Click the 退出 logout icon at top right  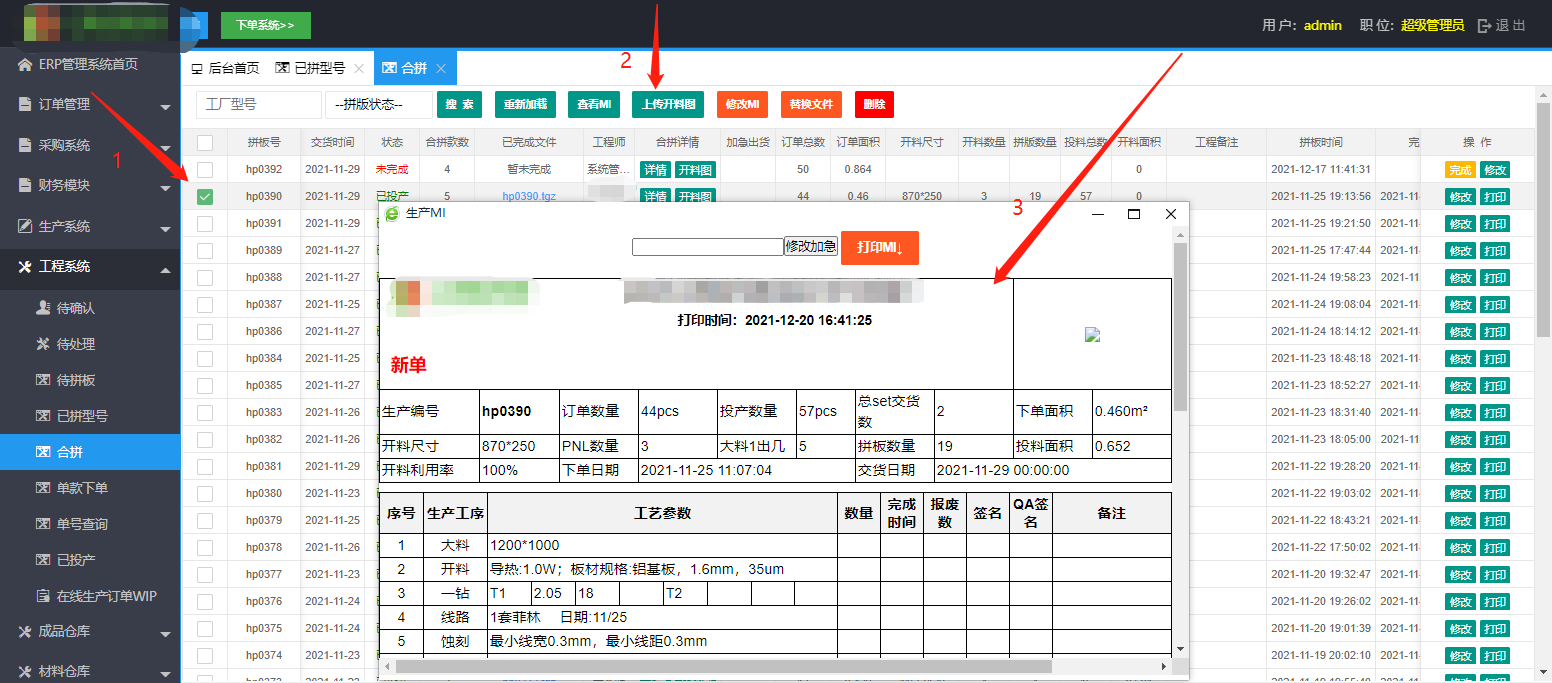[1484, 26]
